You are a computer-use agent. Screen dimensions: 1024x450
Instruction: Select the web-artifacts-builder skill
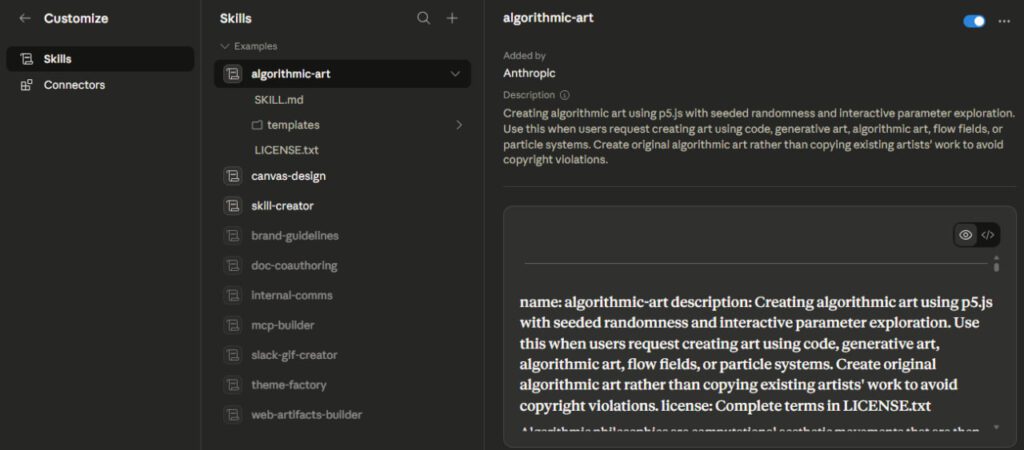(x=306, y=414)
